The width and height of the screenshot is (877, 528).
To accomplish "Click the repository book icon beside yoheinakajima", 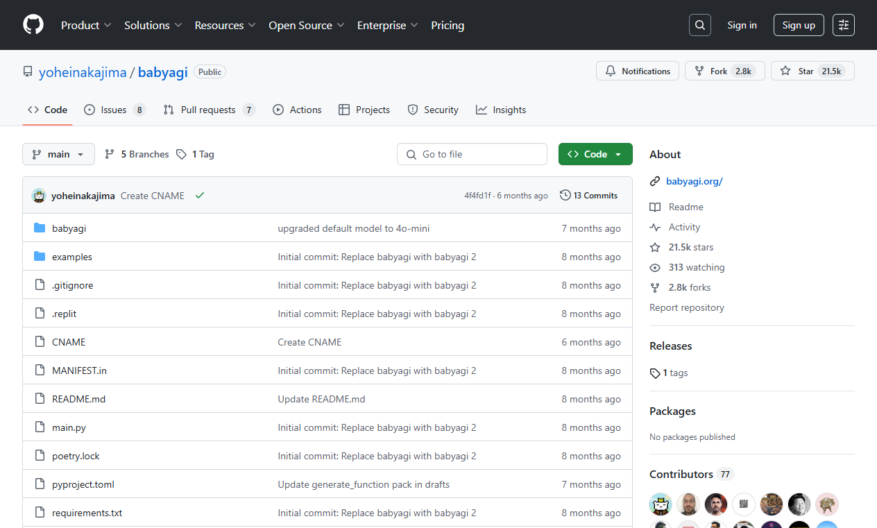I will [x=27, y=72].
